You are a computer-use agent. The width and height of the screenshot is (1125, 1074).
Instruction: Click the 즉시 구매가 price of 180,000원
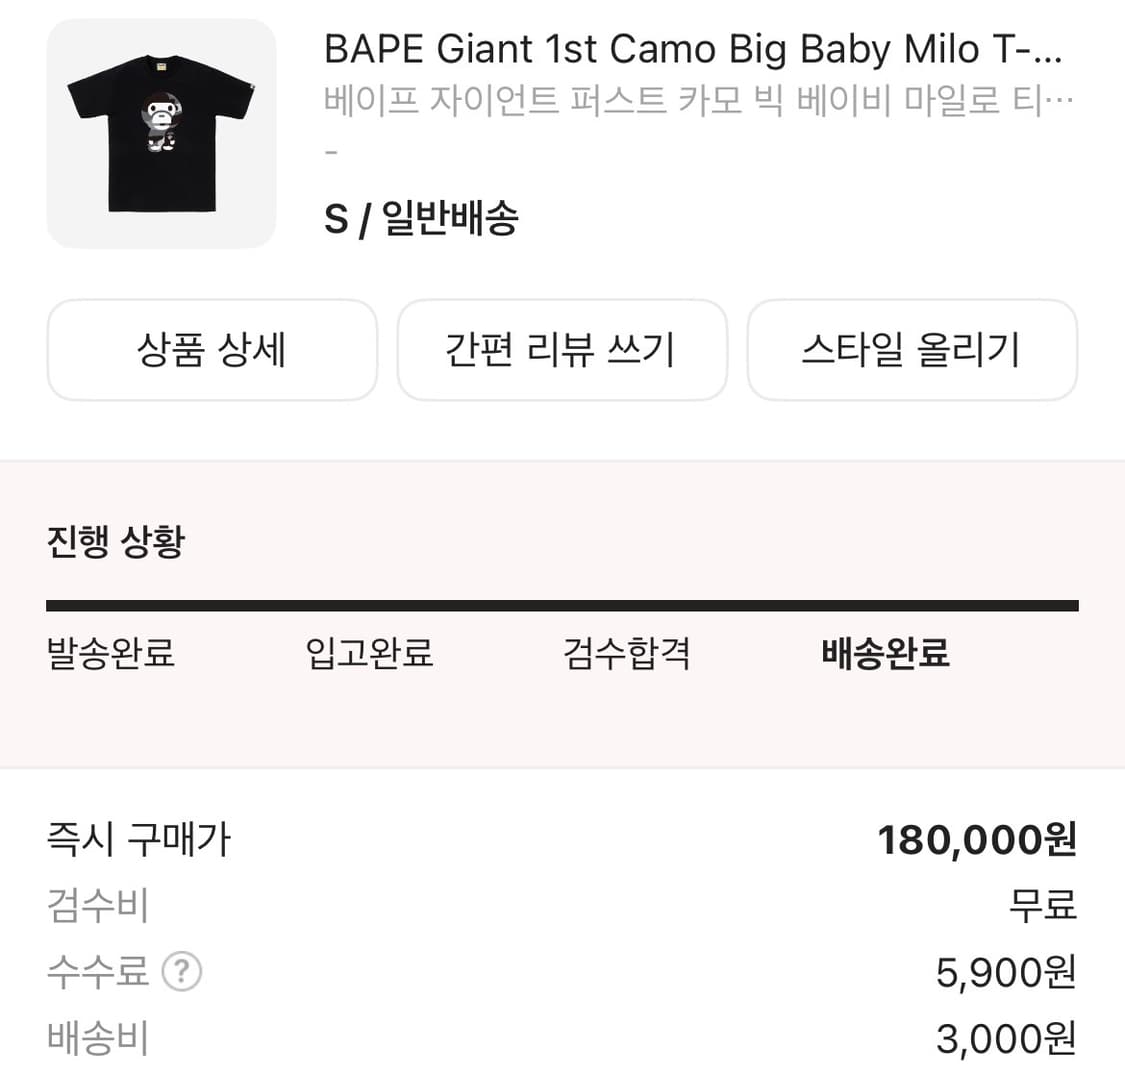click(x=973, y=840)
